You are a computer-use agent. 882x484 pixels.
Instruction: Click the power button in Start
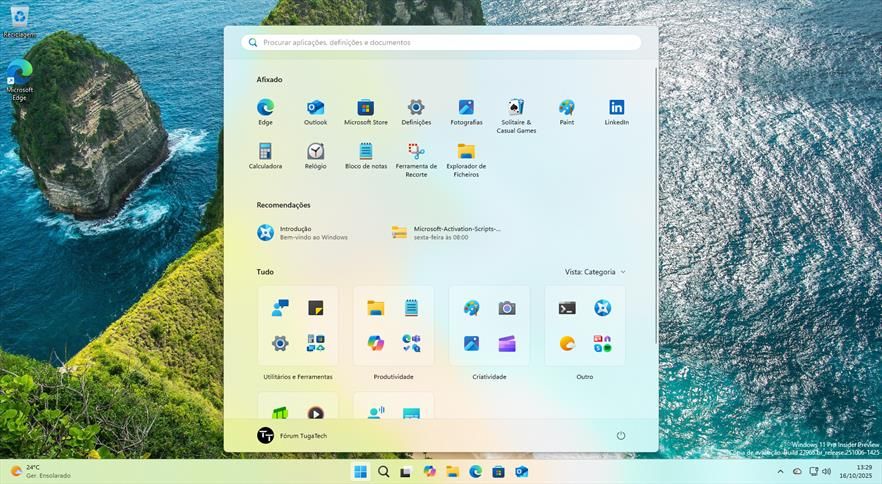tap(620, 436)
